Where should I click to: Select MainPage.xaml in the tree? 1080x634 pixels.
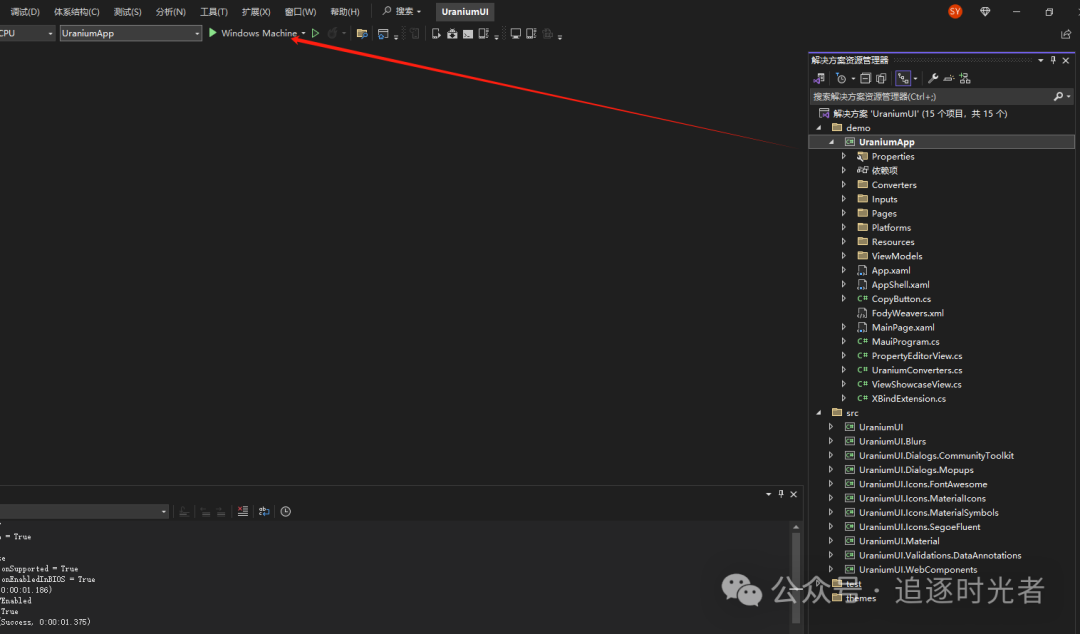[903, 327]
